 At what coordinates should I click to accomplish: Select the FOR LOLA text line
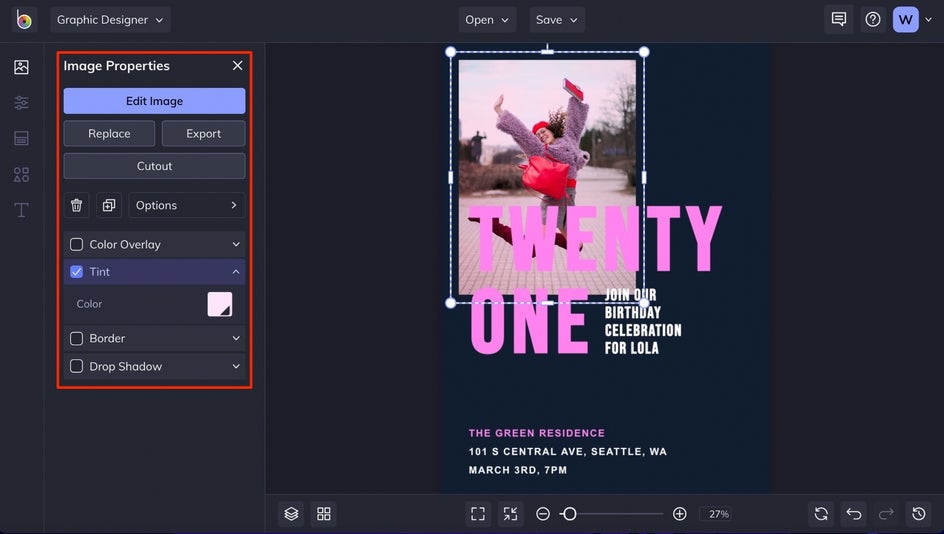[x=632, y=348]
